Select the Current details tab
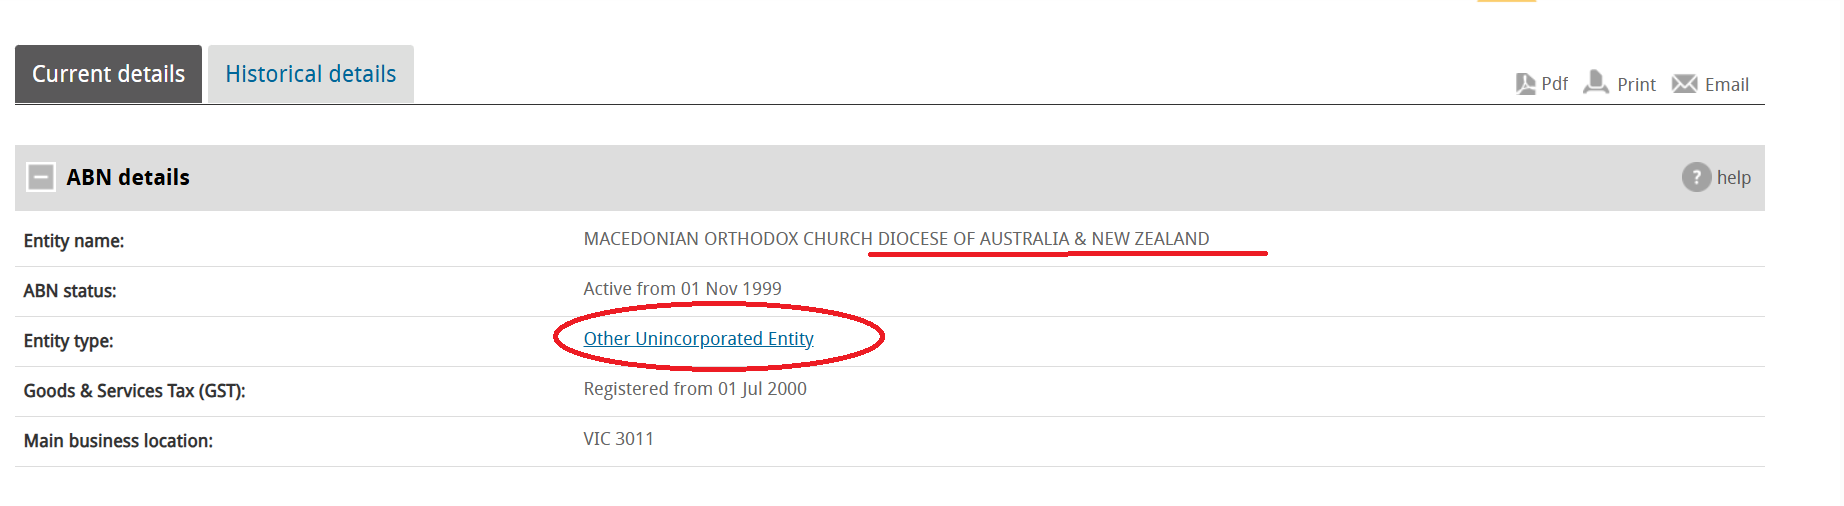1844x506 pixels. [108, 74]
